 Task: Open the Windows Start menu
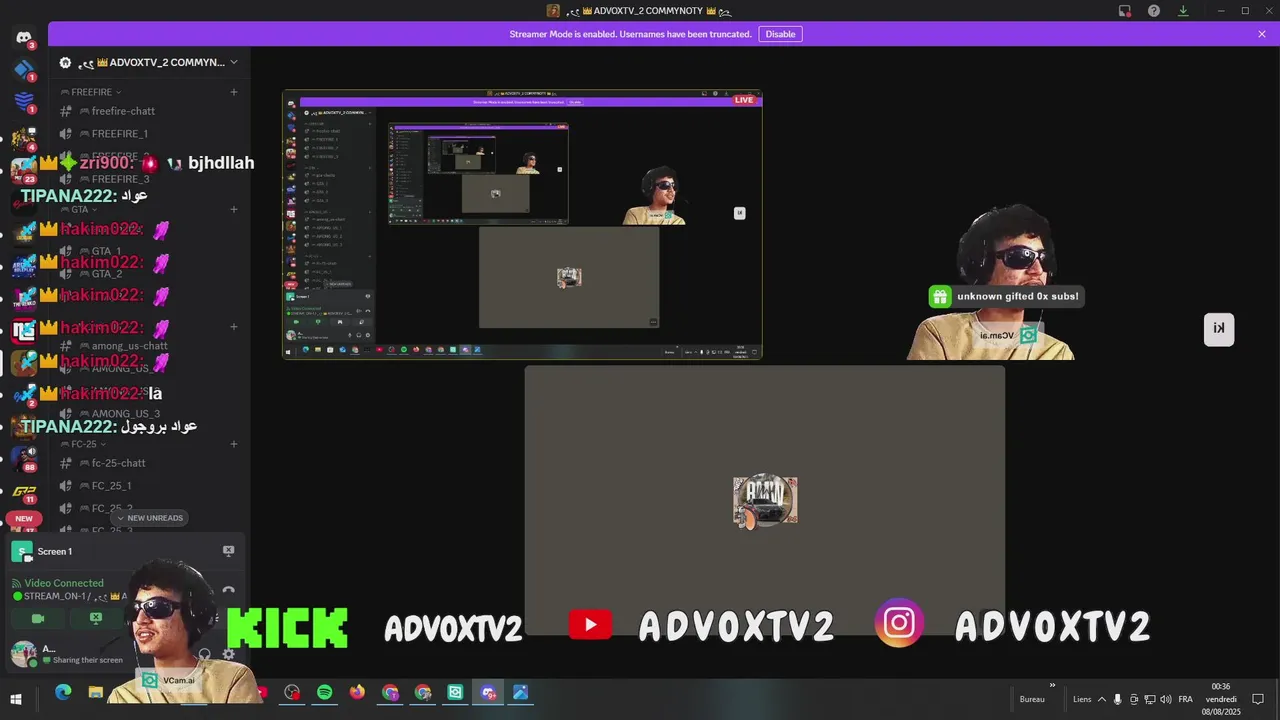click(16, 698)
